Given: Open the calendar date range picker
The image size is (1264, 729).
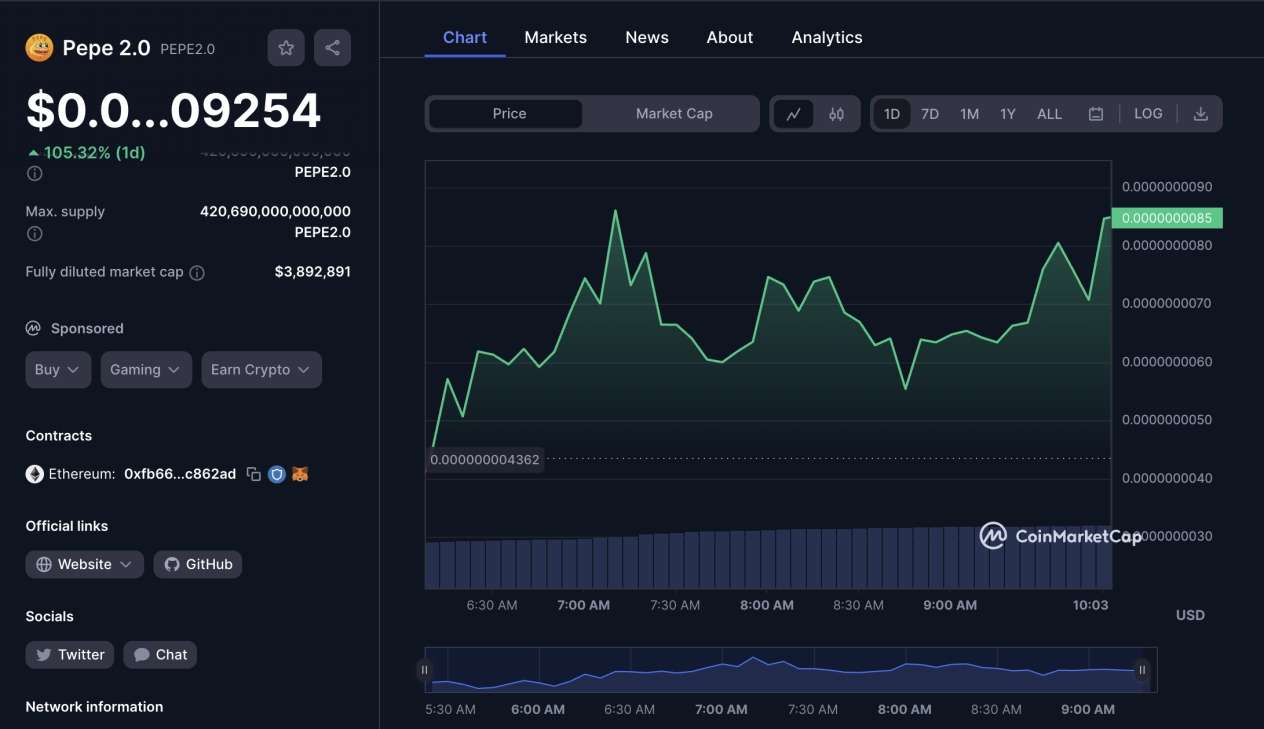Looking at the screenshot, I should click(x=1096, y=114).
